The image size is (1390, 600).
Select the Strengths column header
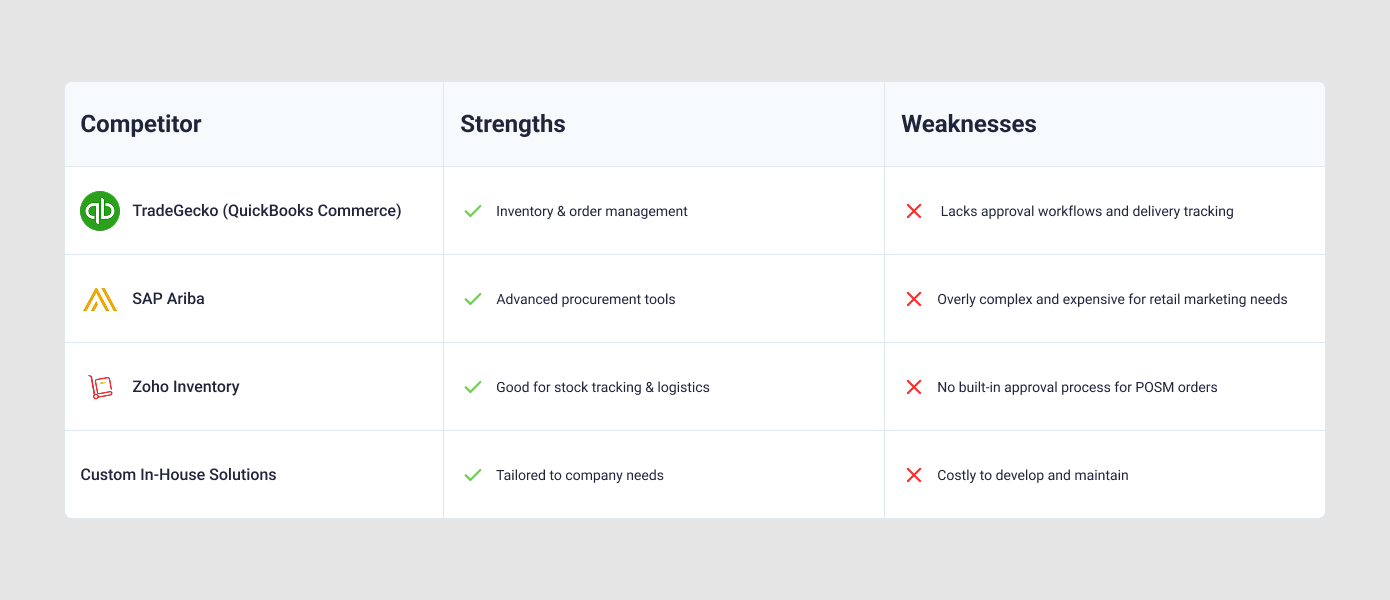[x=513, y=124]
